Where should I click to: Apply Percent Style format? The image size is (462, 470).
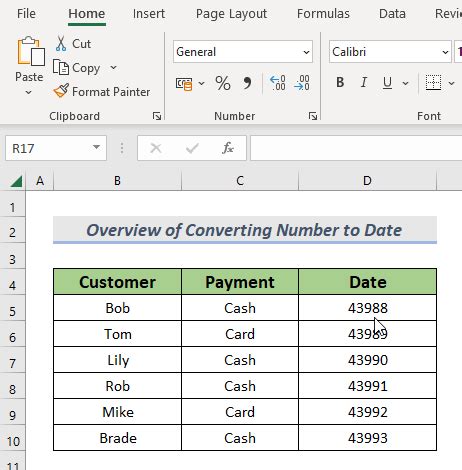[x=223, y=83]
